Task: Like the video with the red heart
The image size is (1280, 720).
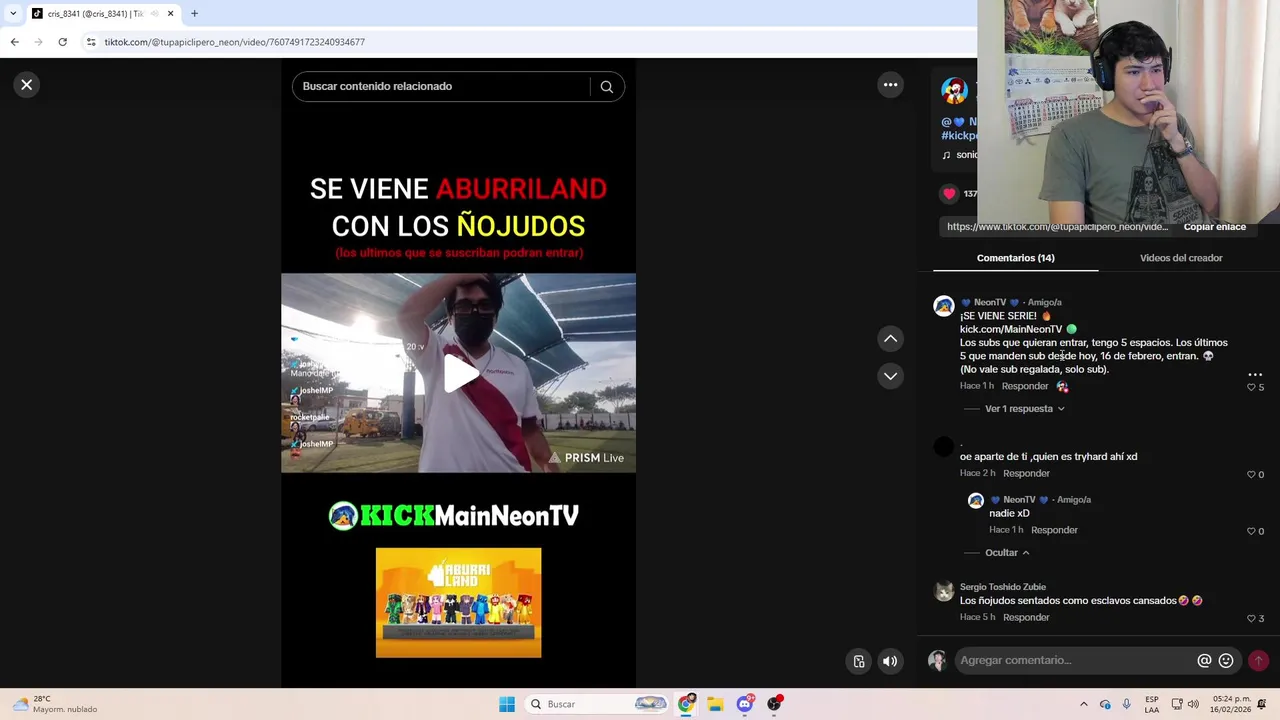Action: (949, 194)
